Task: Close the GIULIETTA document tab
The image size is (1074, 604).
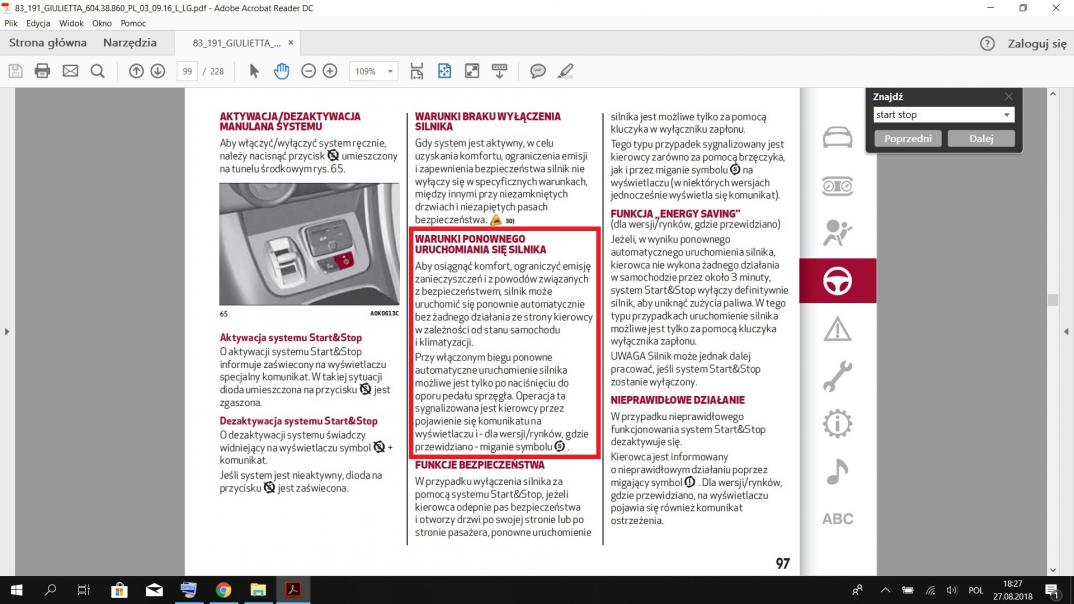Action: (290, 42)
